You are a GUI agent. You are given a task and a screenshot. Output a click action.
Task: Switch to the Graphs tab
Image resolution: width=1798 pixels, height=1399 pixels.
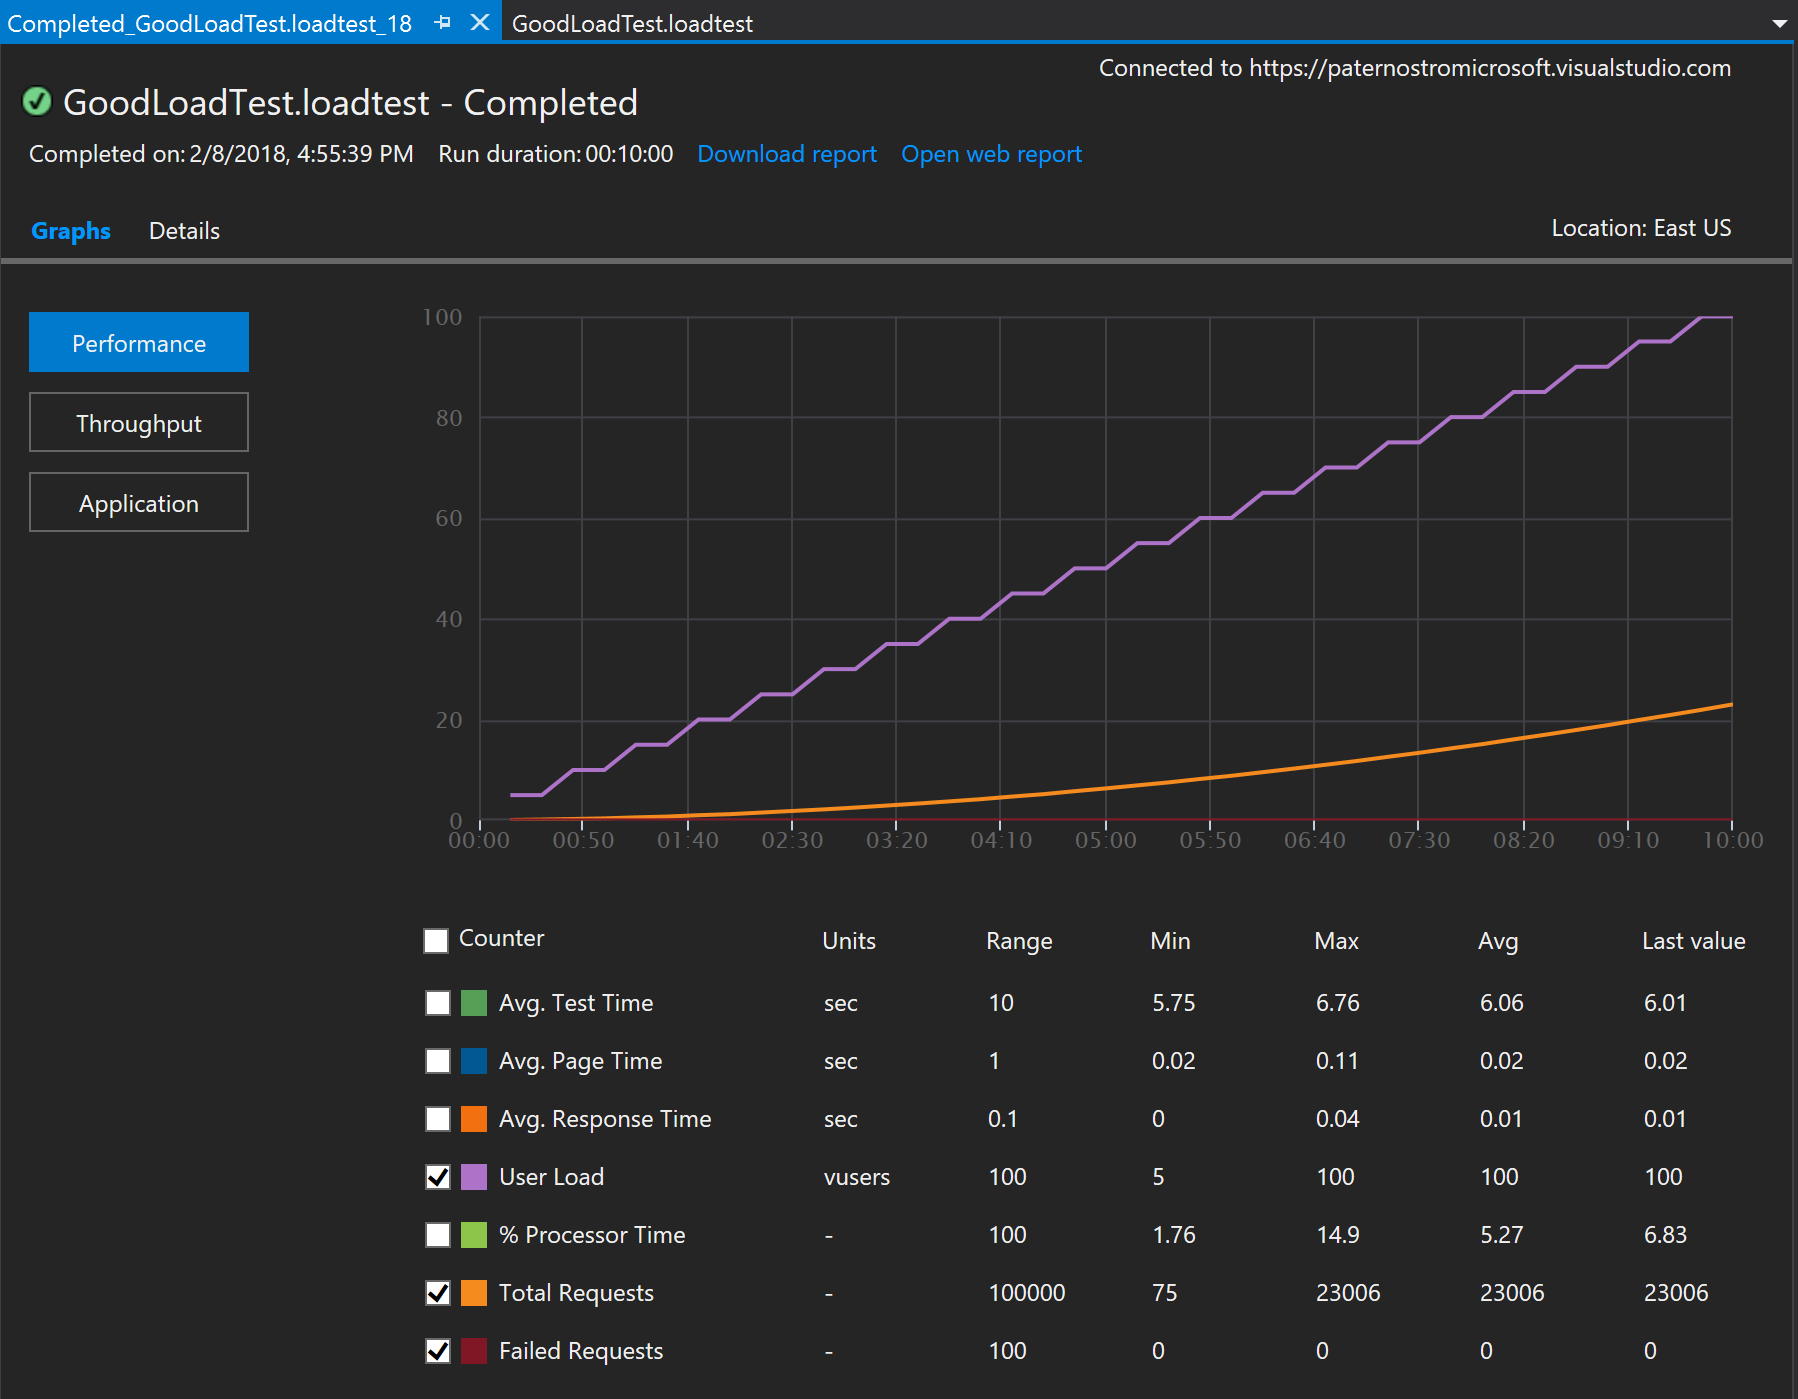point(71,231)
